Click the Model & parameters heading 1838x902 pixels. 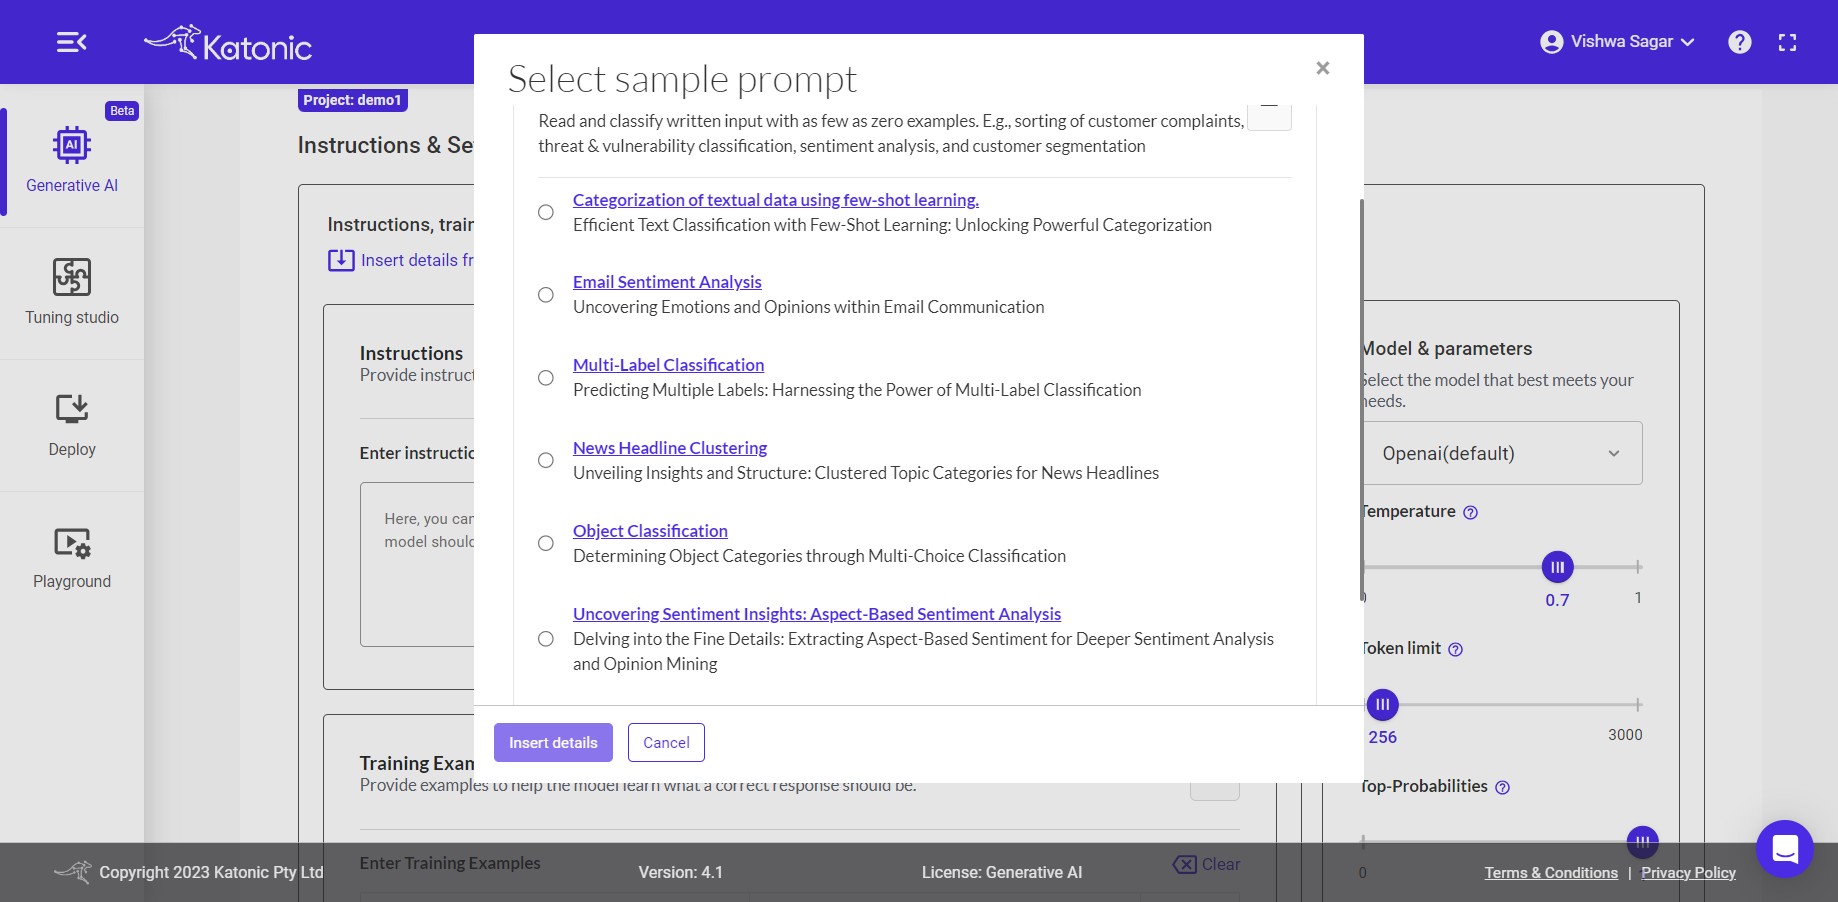click(x=1447, y=349)
